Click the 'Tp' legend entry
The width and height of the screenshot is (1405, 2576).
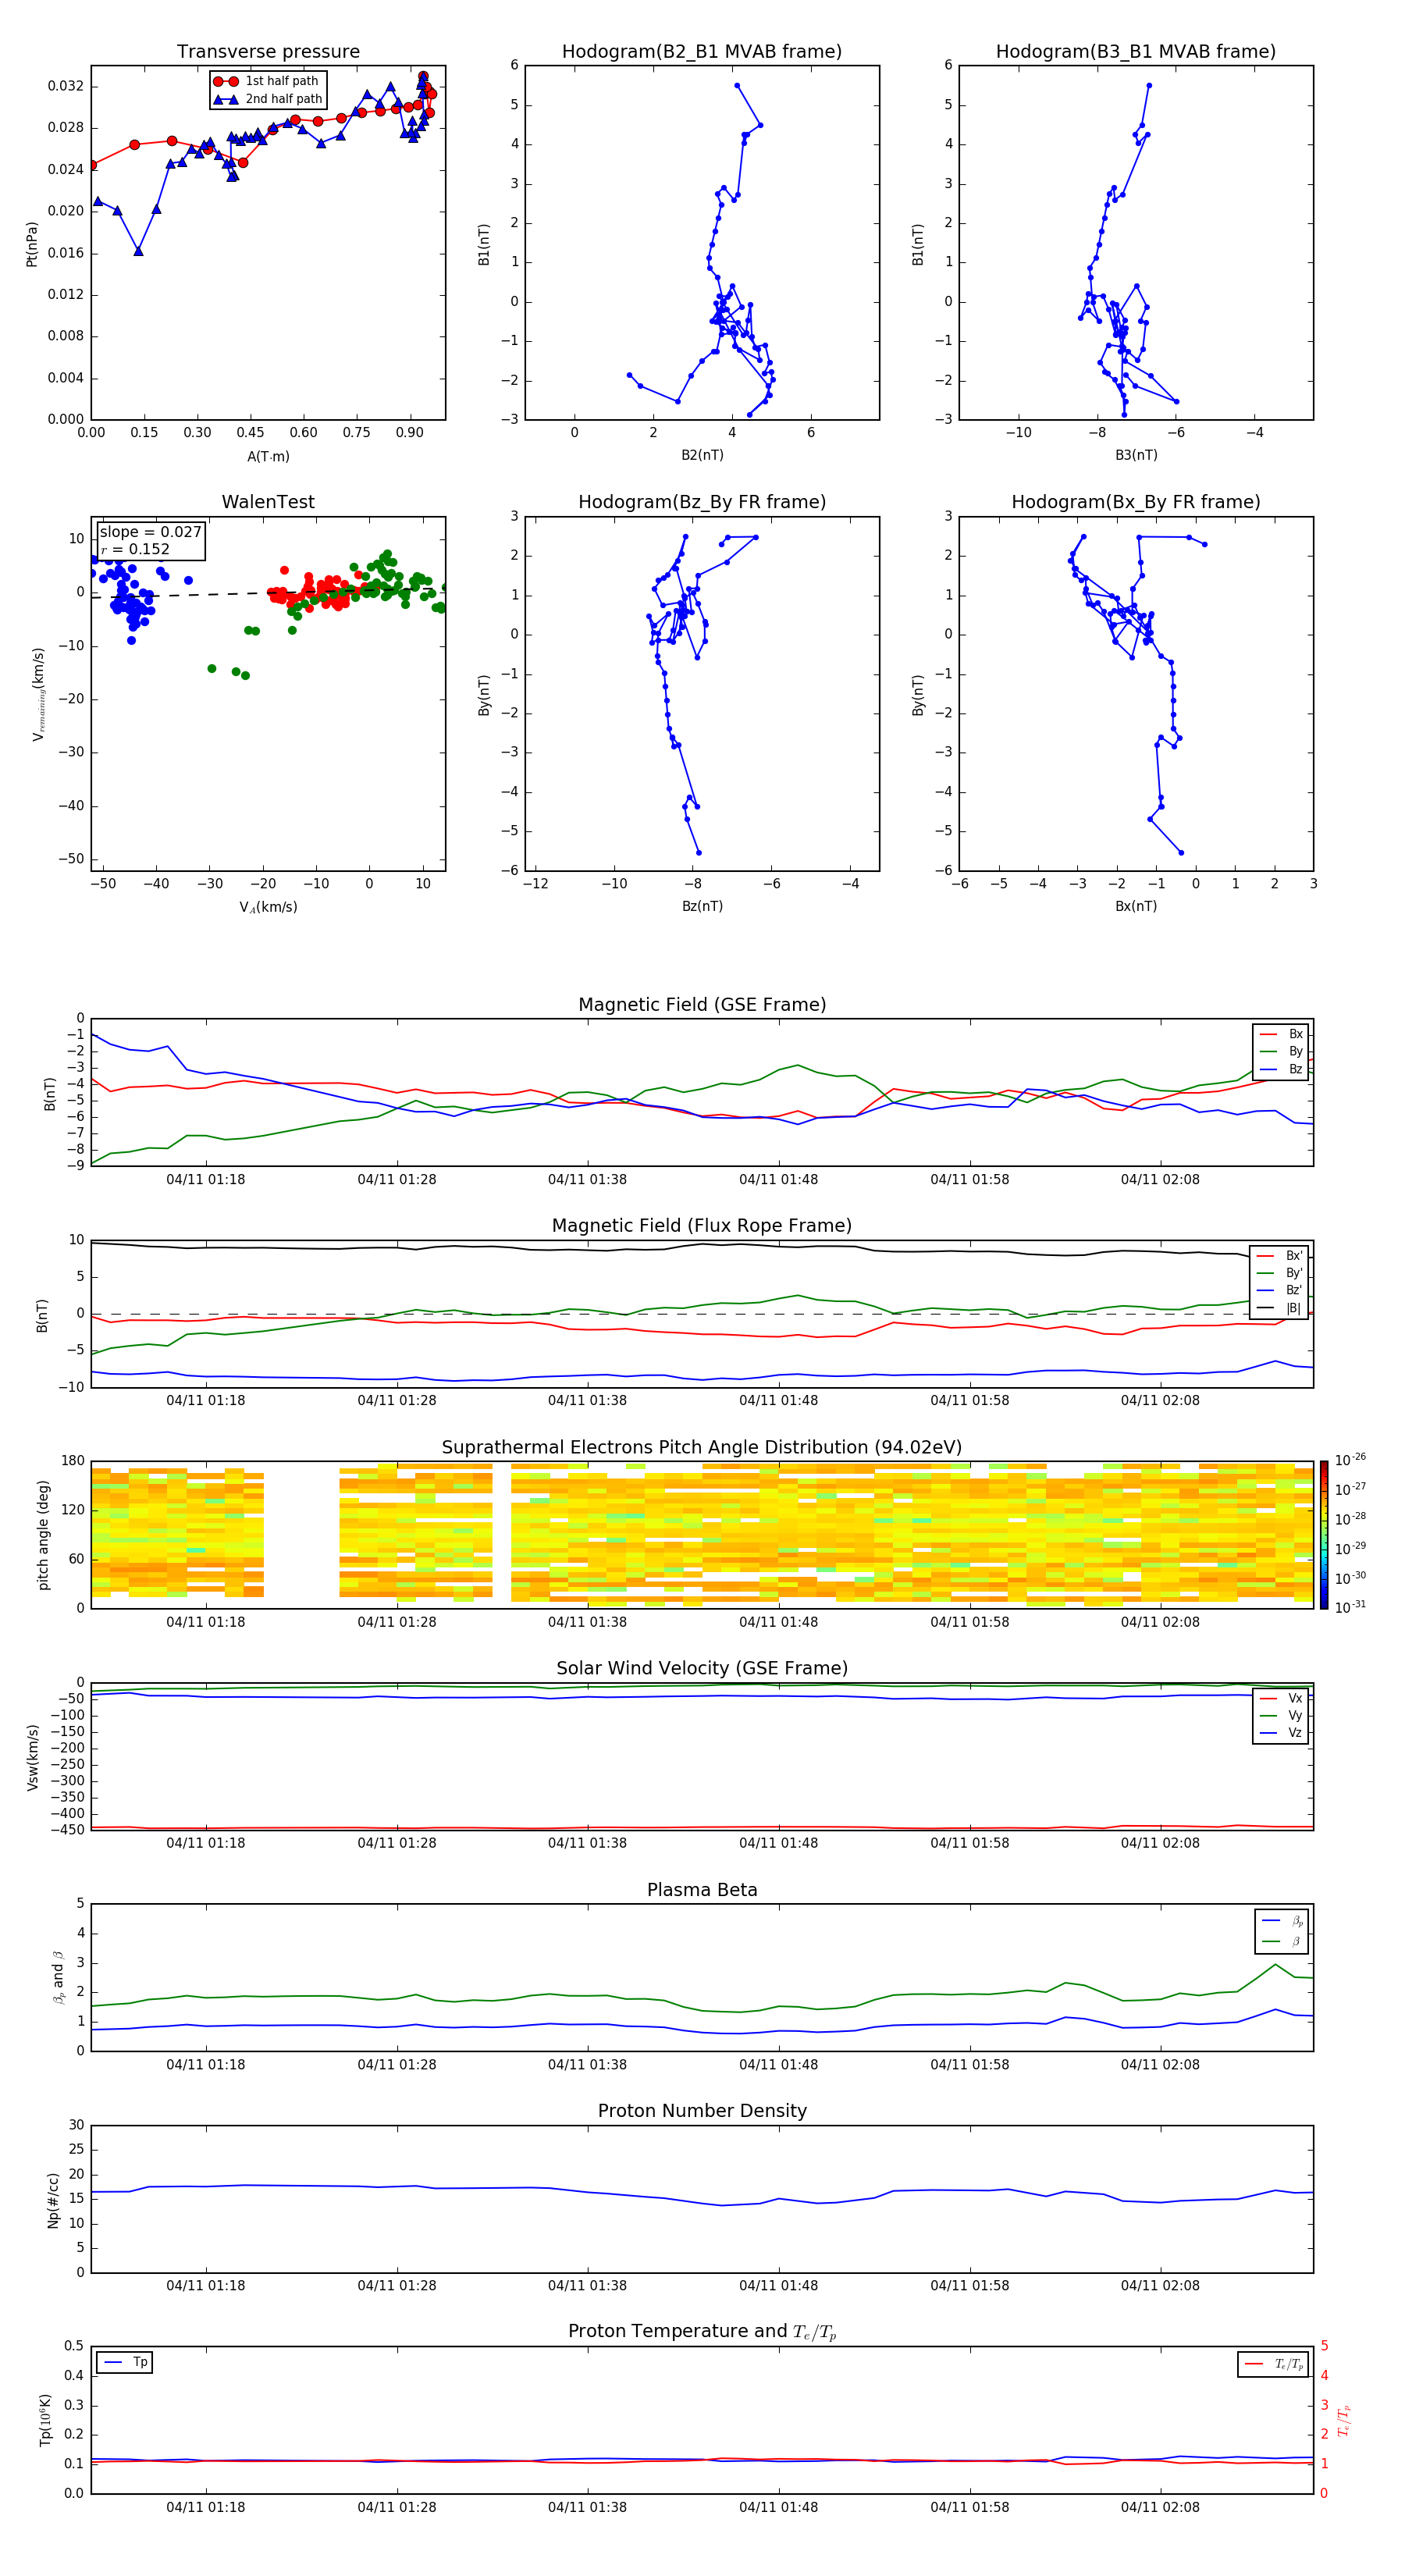click(125, 2362)
